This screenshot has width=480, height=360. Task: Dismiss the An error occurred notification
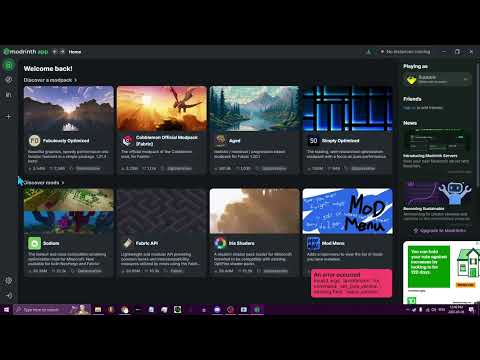[351, 283]
